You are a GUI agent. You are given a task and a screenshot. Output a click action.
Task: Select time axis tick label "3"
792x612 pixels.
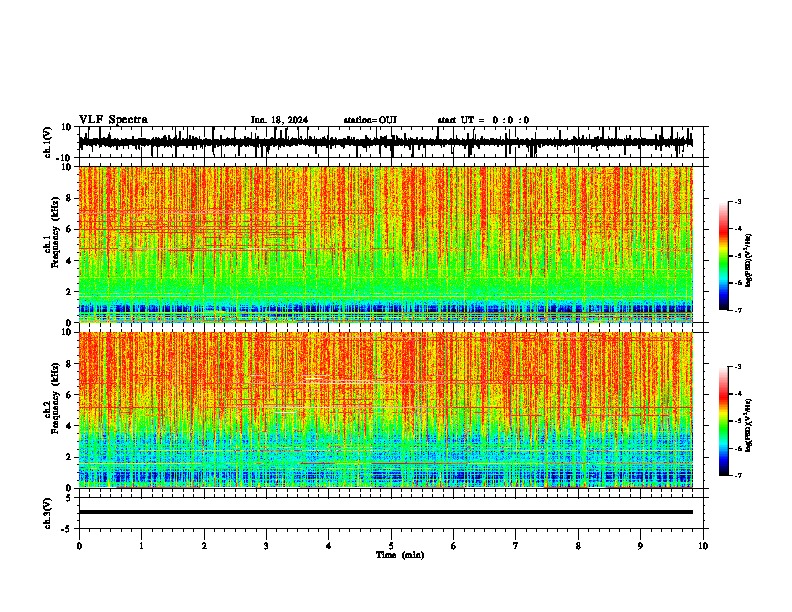266,546
